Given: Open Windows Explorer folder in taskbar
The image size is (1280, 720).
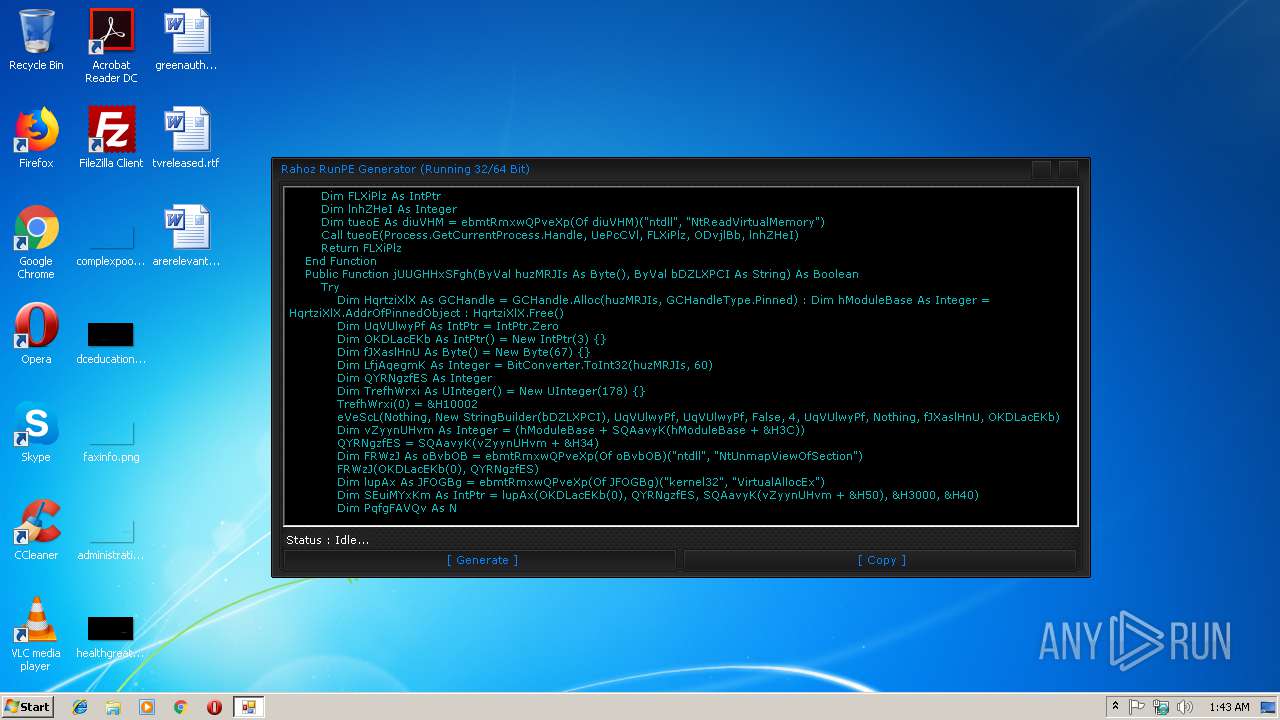Looking at the screenshot, I should click(x=113, y=706).
